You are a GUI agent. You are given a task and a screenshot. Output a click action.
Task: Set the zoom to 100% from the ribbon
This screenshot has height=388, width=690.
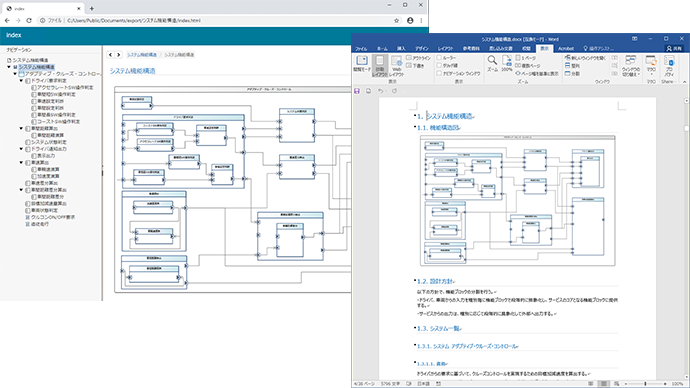point(507,64)
